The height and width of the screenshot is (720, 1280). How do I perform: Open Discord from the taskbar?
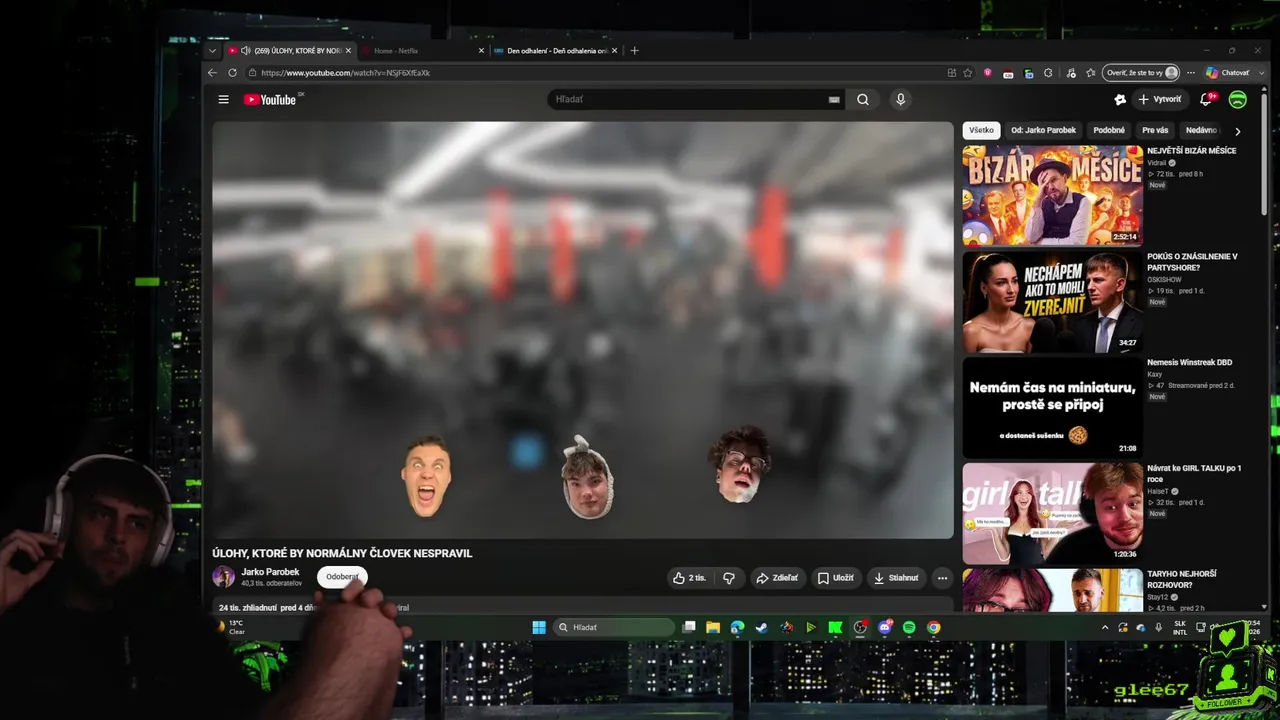pyautogui.click(x=885, y=628)
